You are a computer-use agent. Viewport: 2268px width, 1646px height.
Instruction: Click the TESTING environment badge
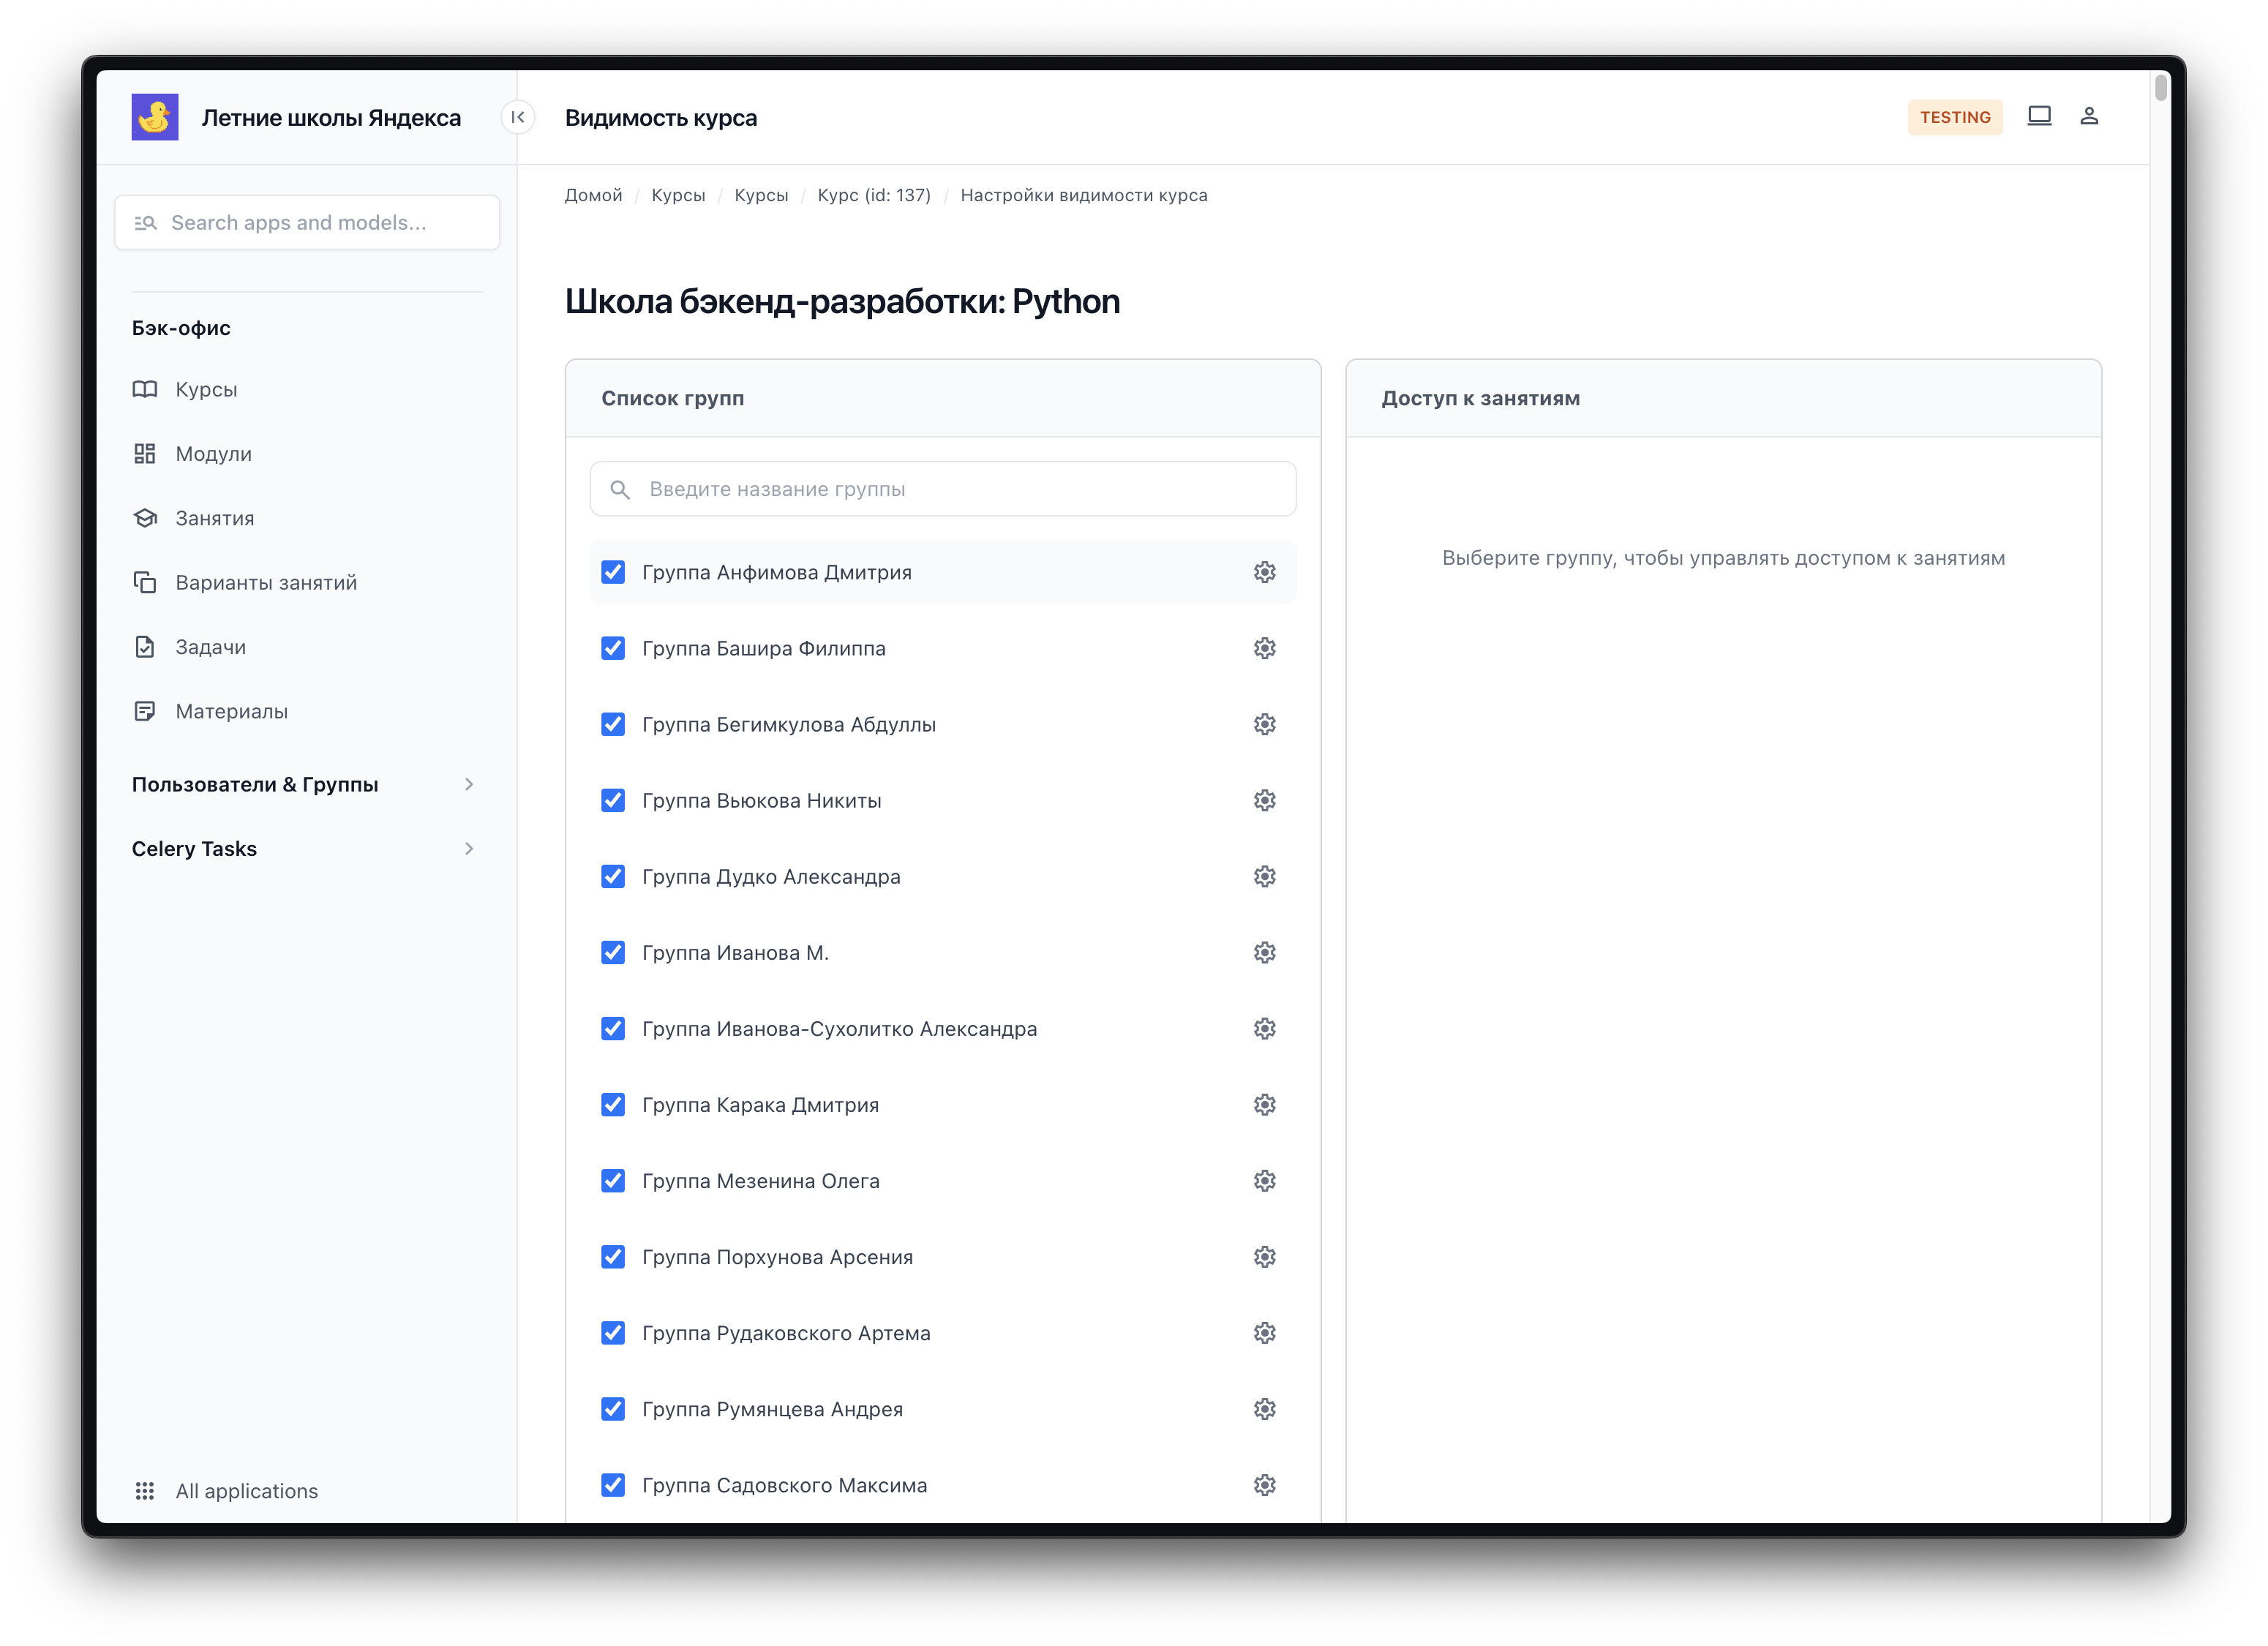point(1955,117)
